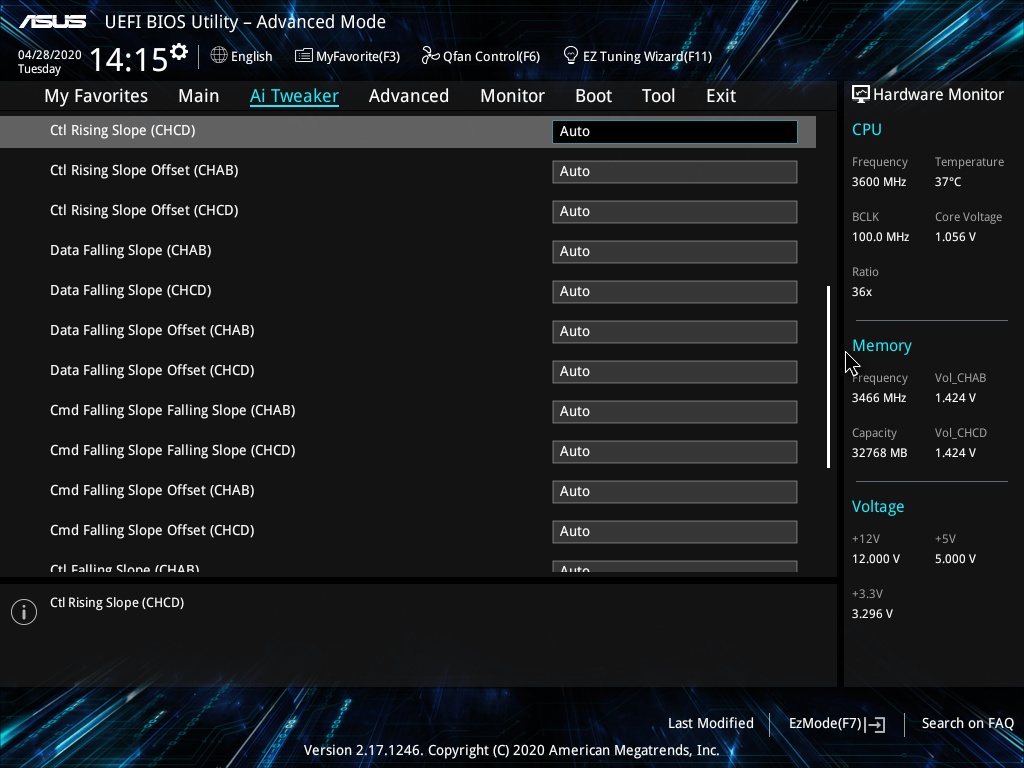The width and height of the screenshot is (1024, 768).
Task: Click the Voltage heading in Hardware Monitor
Action: [878, 507]
